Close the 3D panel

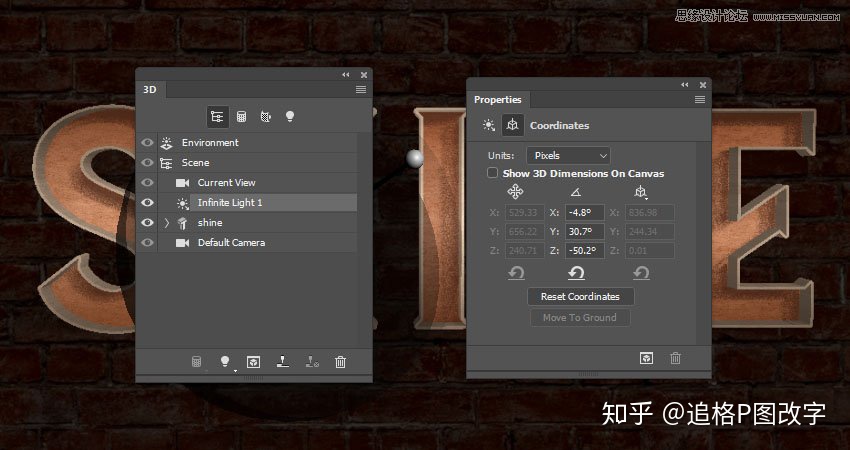click(x=364, y=75)
